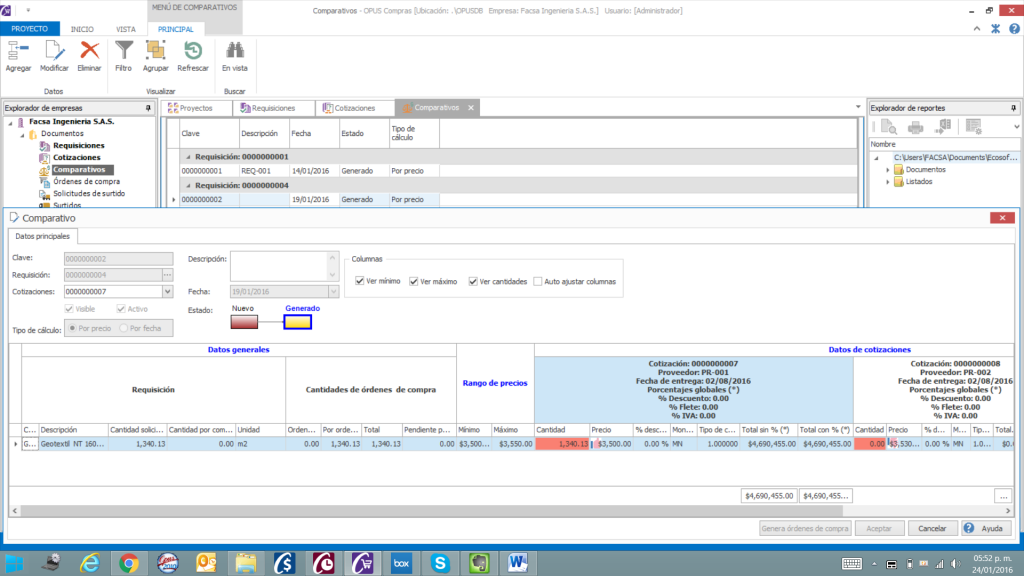Expand the Documentos folder in reports tree
The width and height of the screenshot is (1024, 576).
(x=887, y=170)
